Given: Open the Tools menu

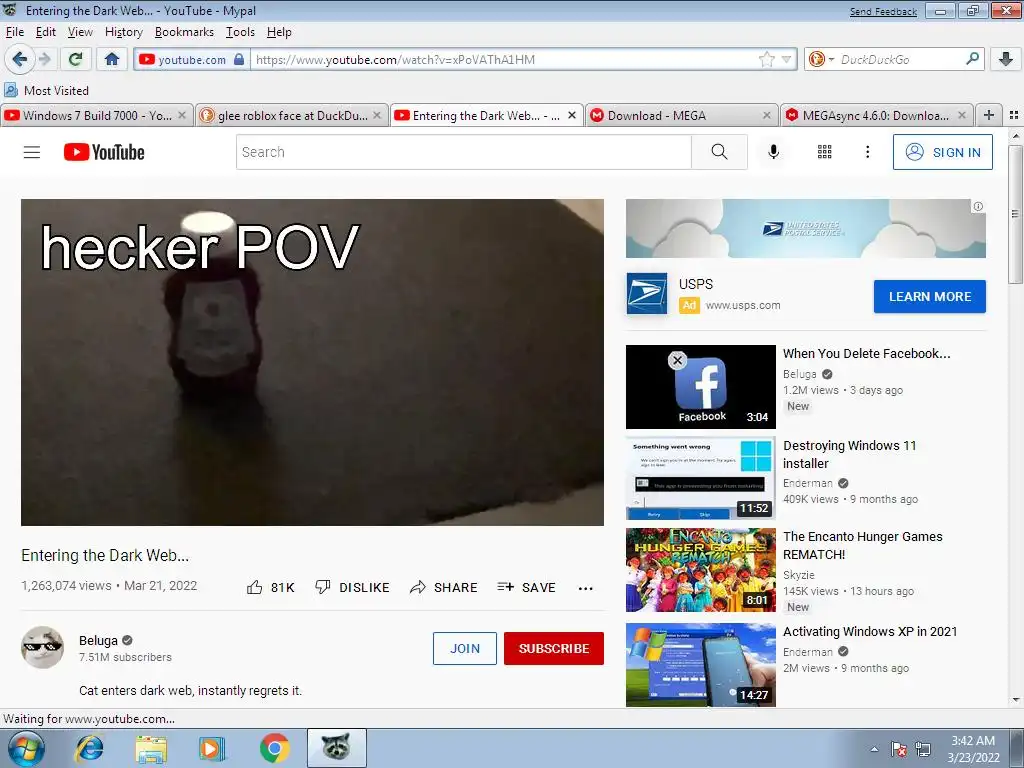Looking at the screenshot, I should coord(240,32).
